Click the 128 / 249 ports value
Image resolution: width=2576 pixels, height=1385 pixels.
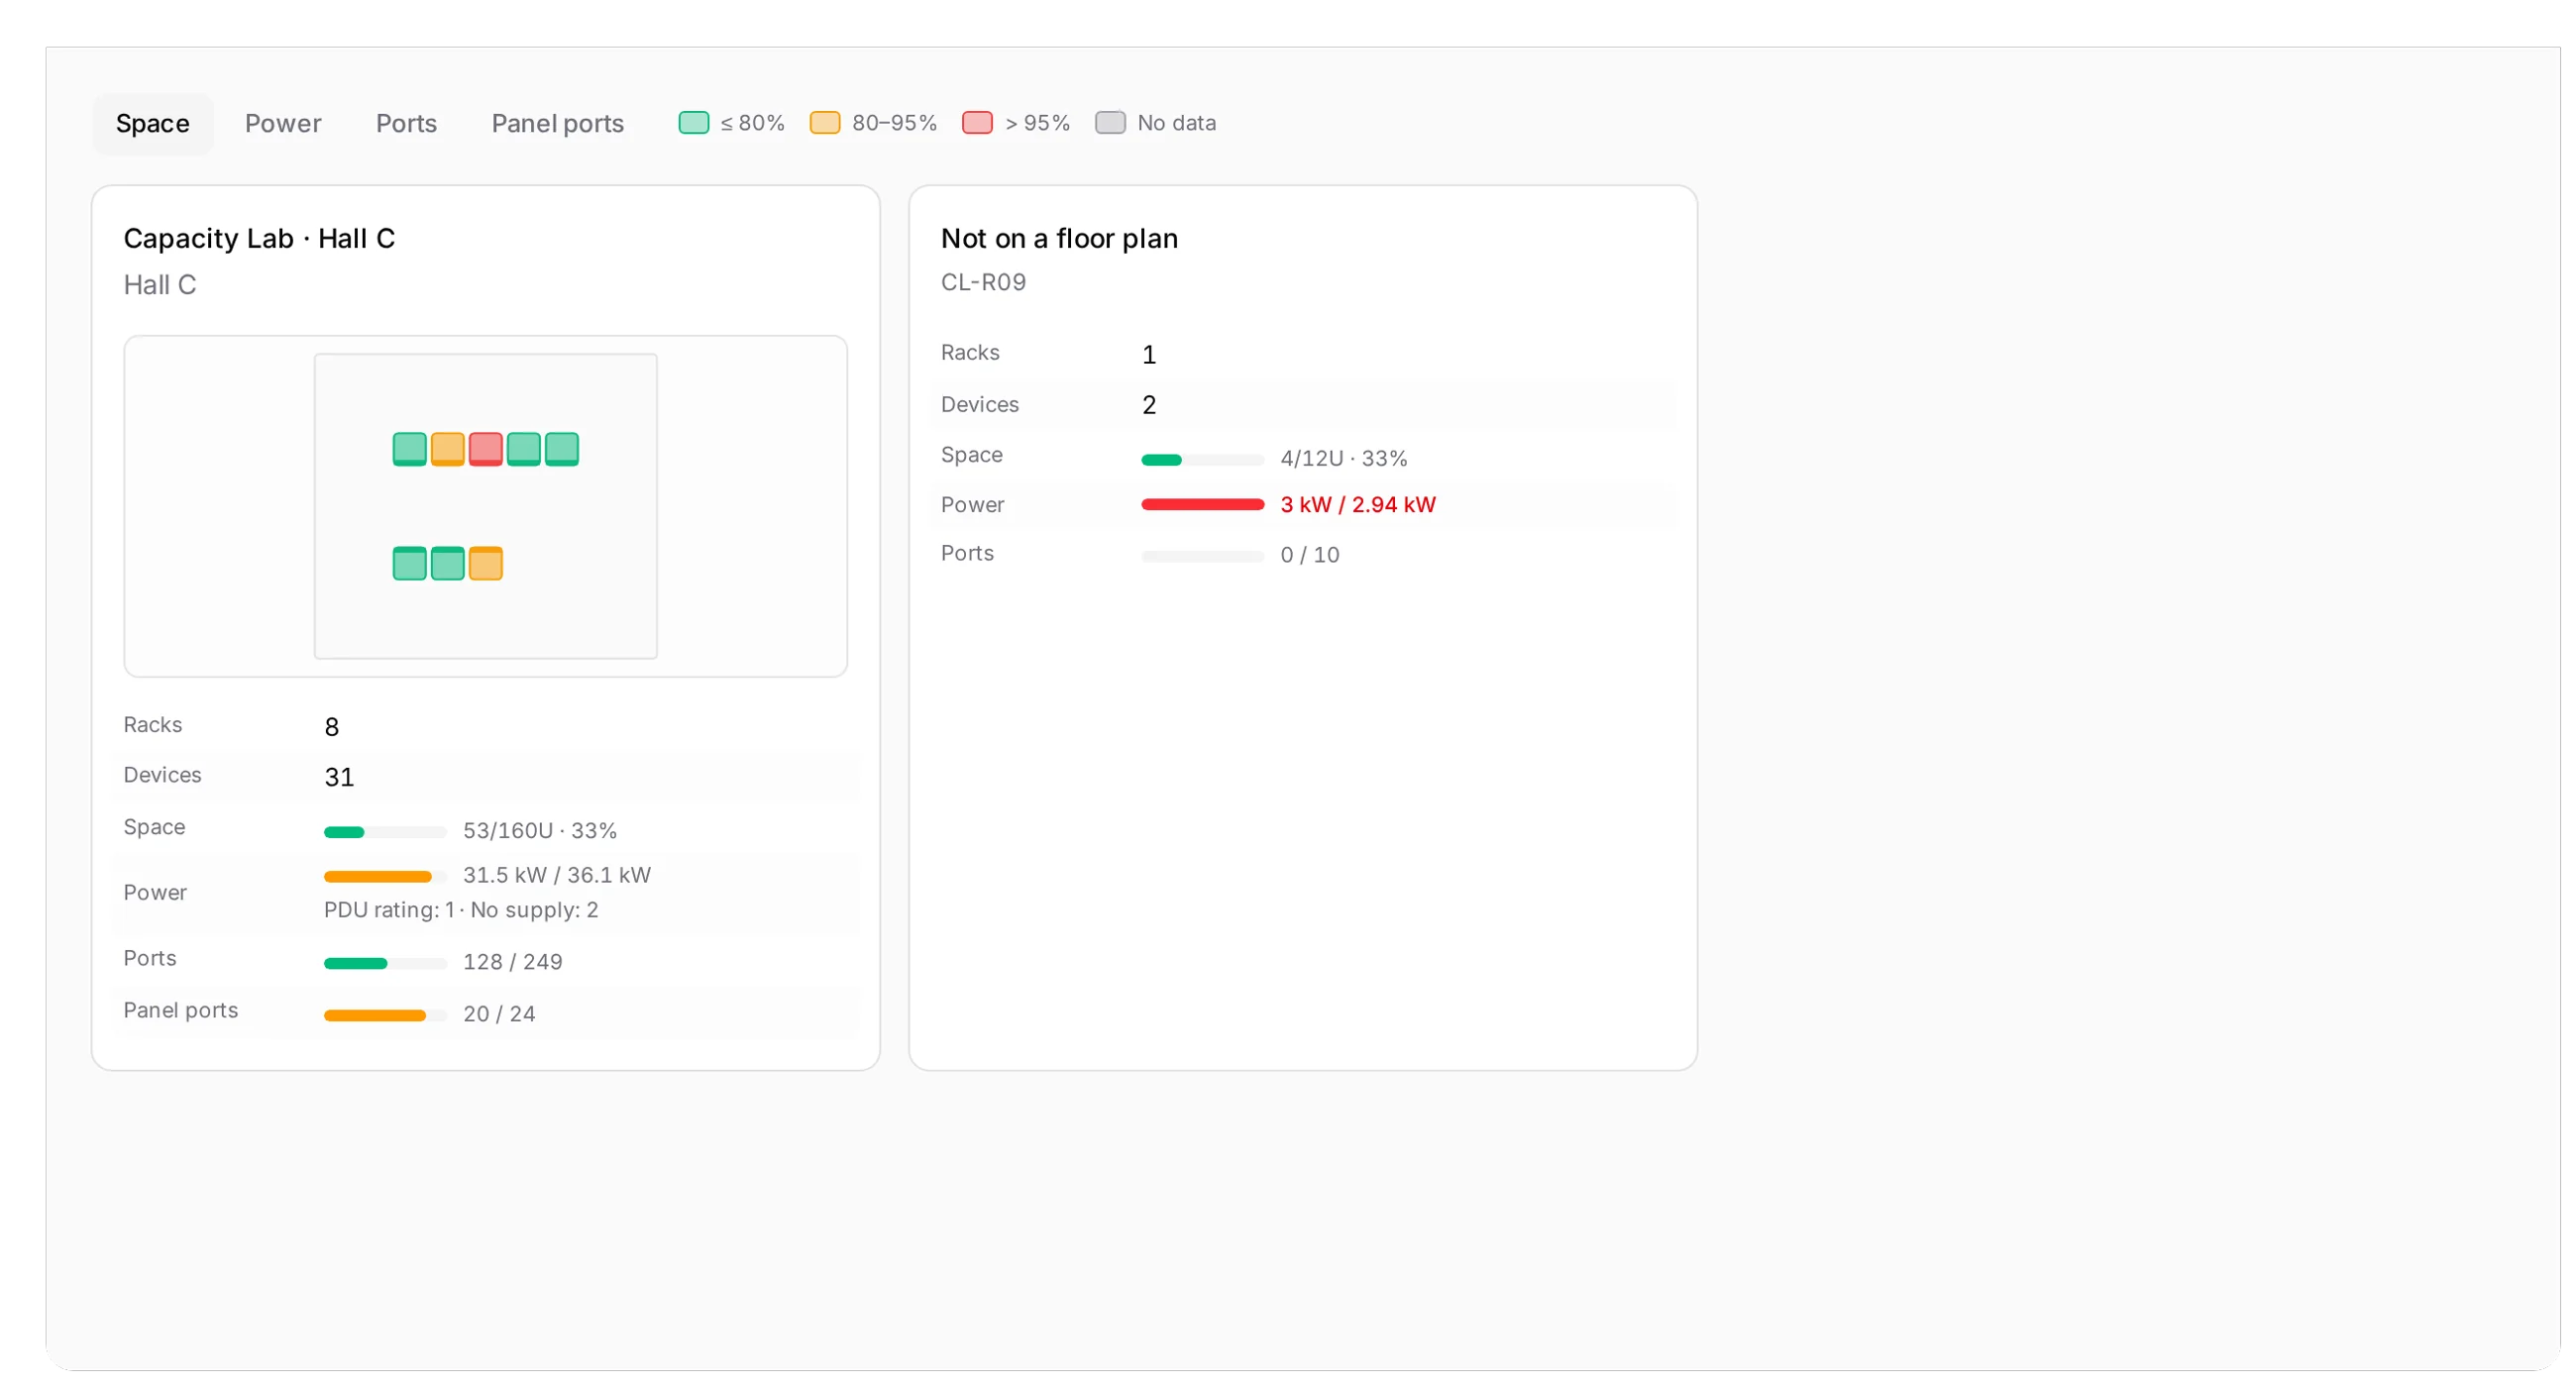[512, 962]
